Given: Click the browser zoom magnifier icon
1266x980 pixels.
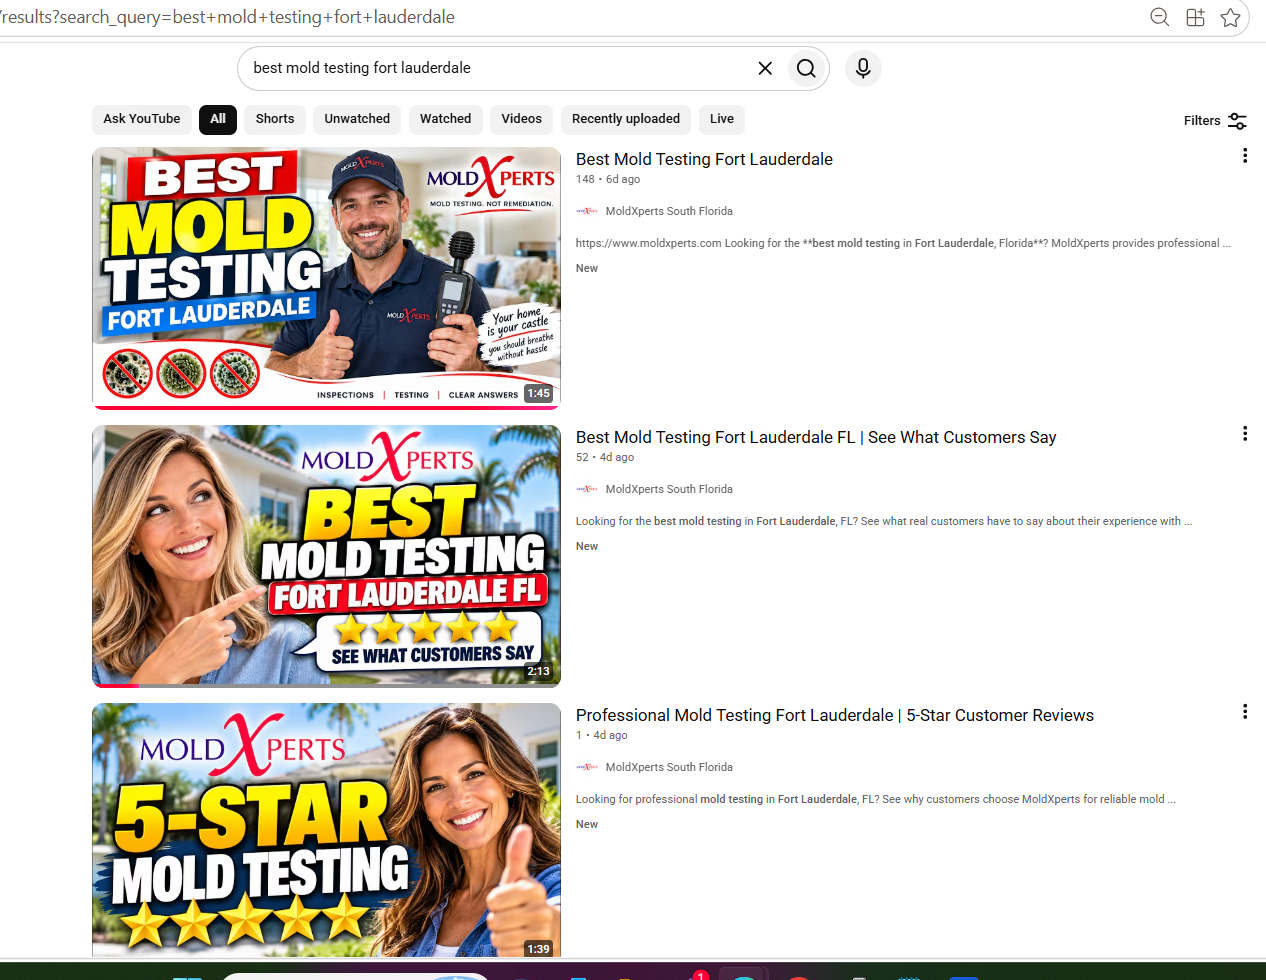Looking at the screenshot, I should 1160,17.
